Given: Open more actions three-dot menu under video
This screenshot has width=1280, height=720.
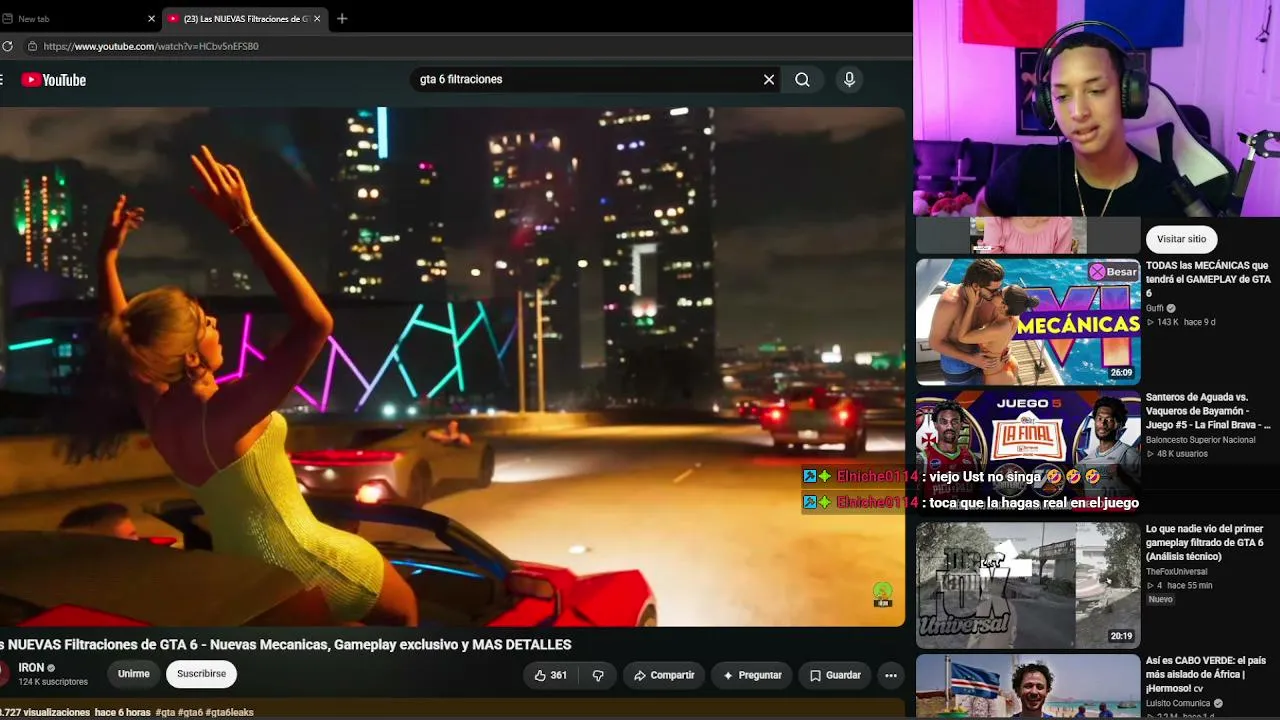Looking at the screenshot, I should click(890, 675).
